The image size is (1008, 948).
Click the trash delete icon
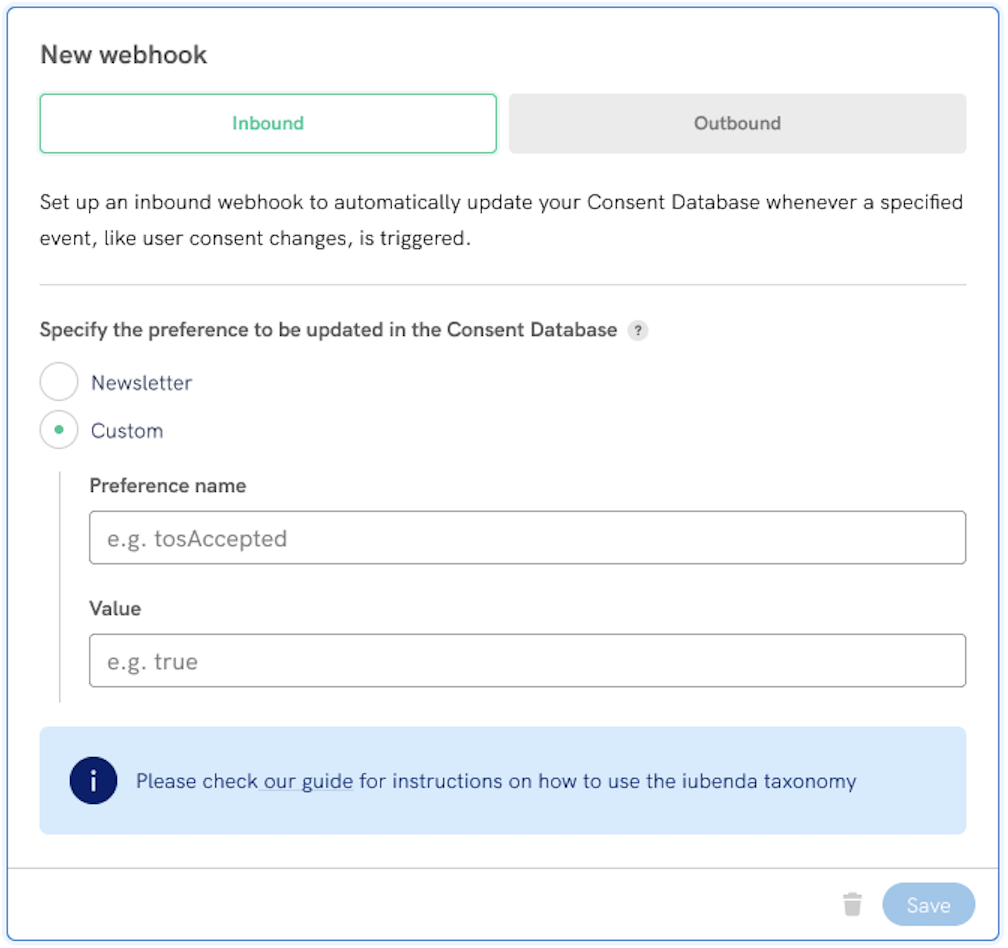tap(852, 905)
